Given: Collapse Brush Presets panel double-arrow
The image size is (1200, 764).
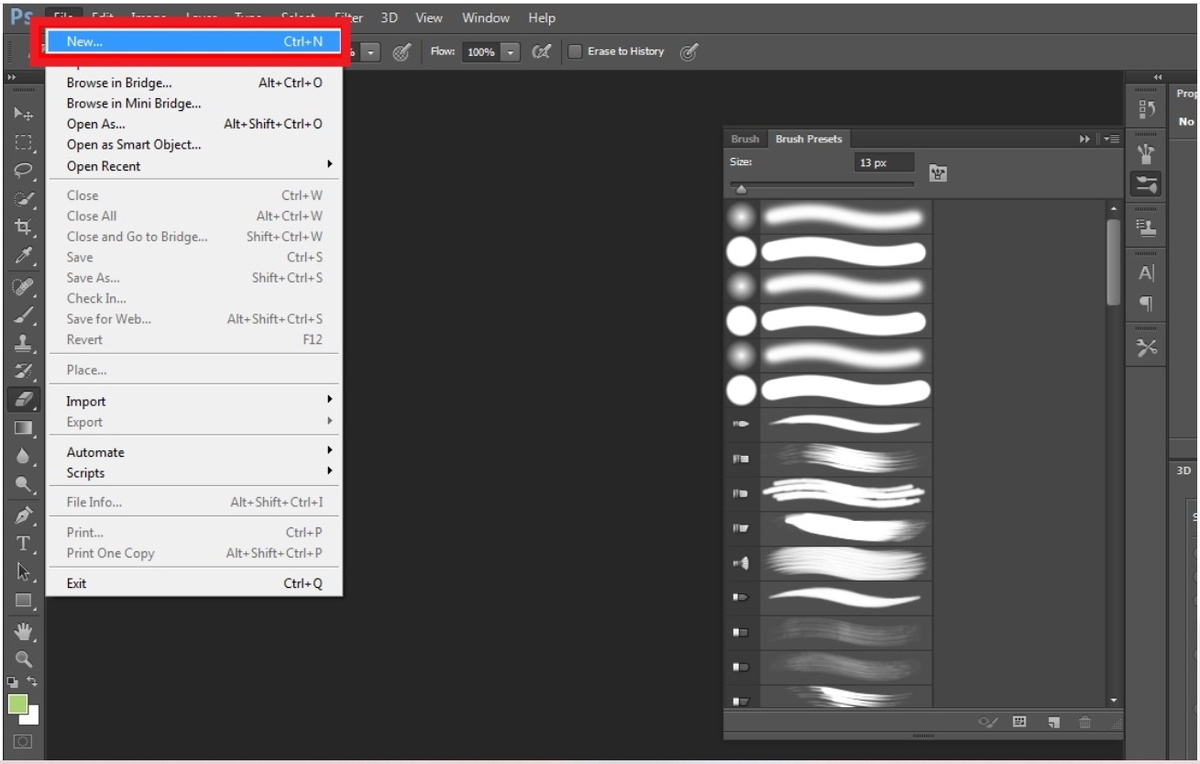Looking at the screenshot, I should (x=1085, y=139).
